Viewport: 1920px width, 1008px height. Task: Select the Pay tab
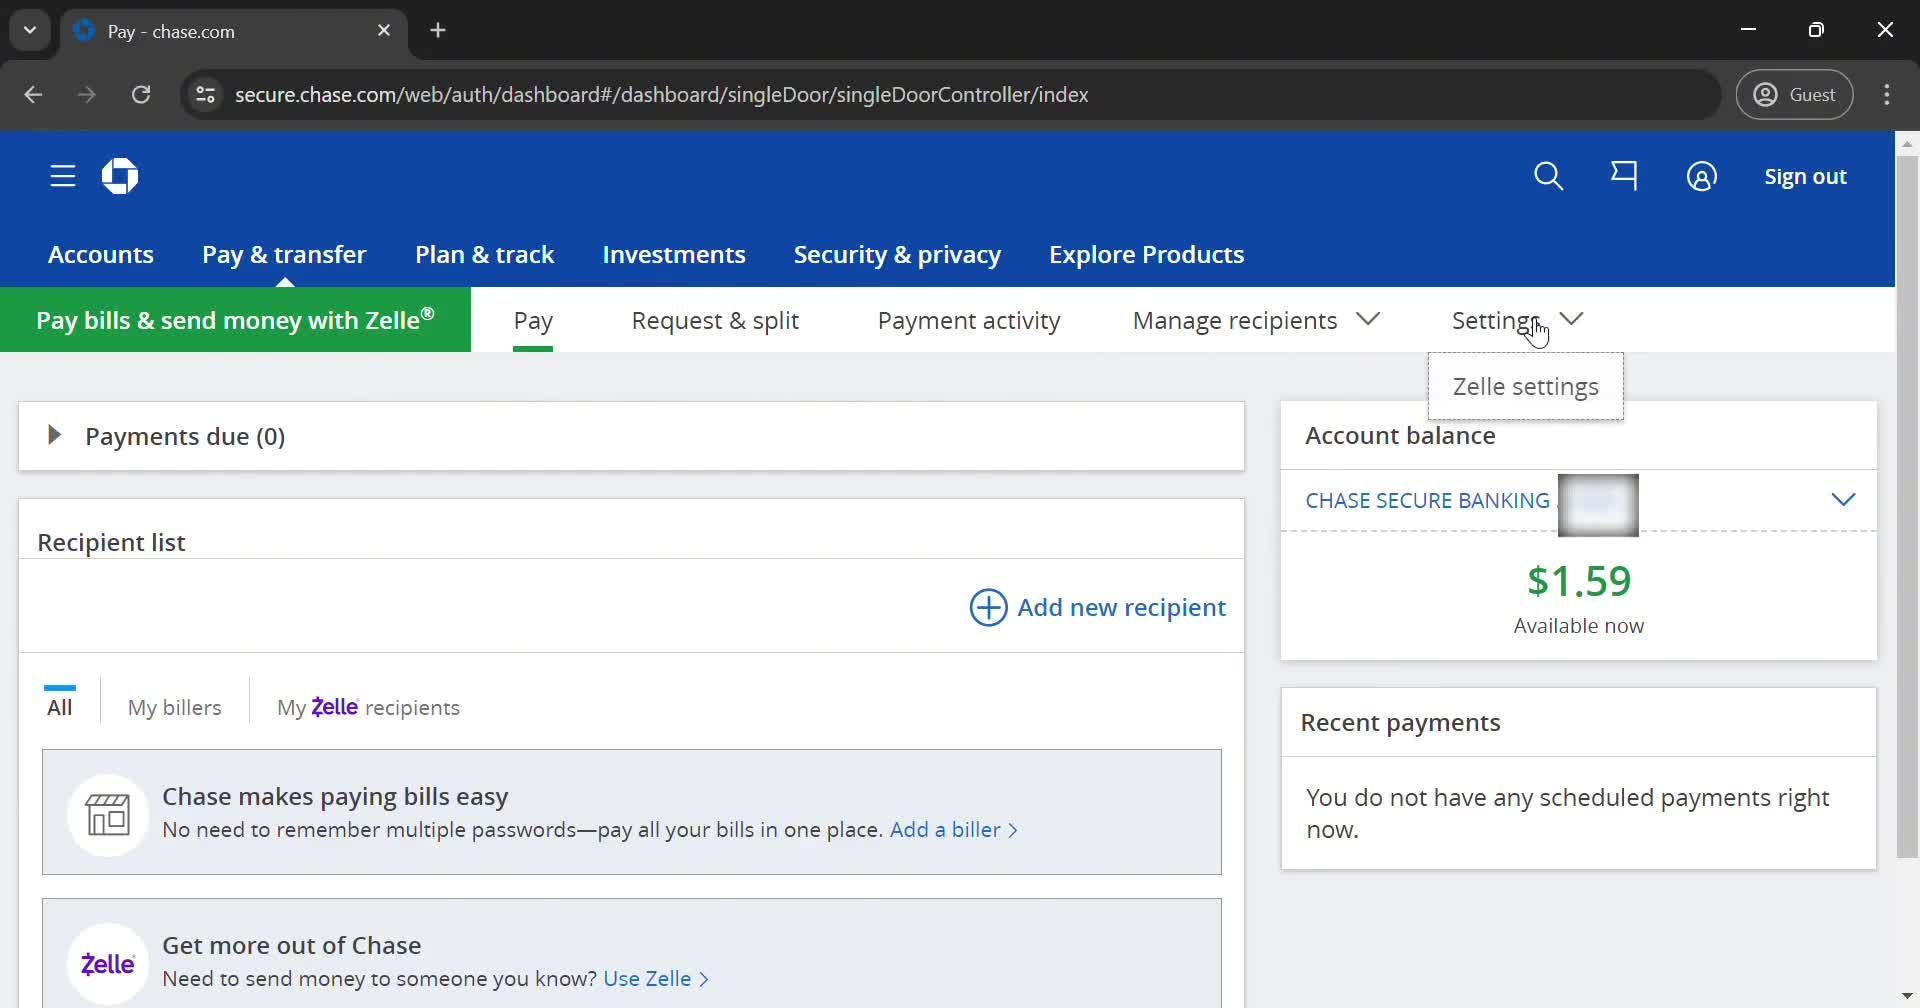[x=533, y=320]
